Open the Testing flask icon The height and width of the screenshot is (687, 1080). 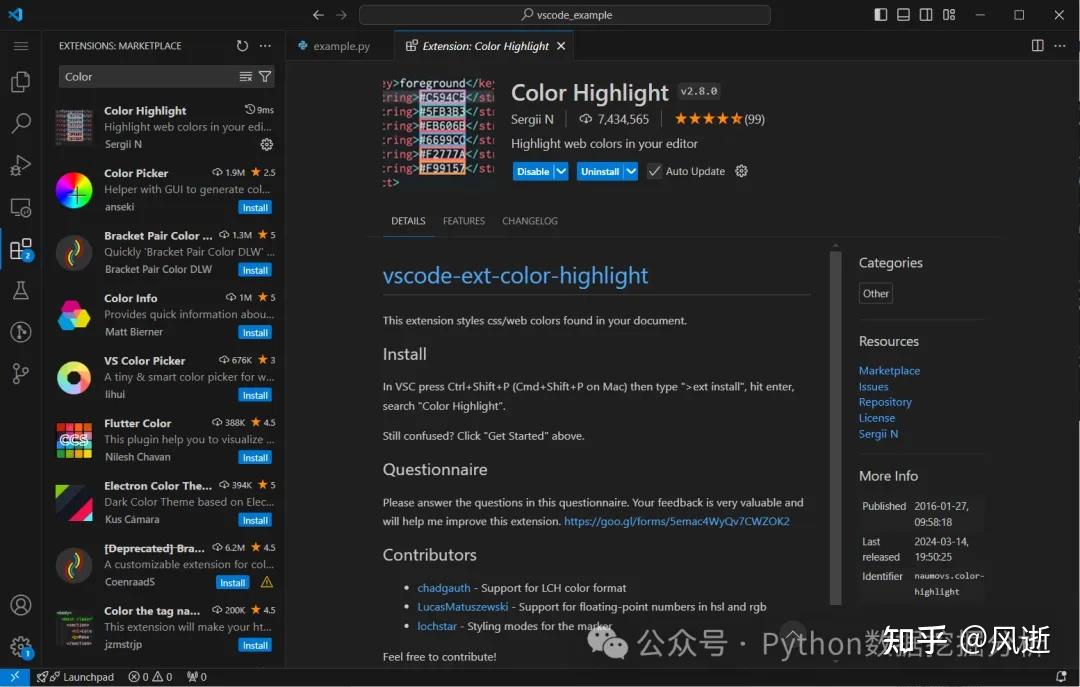(21, 290)
